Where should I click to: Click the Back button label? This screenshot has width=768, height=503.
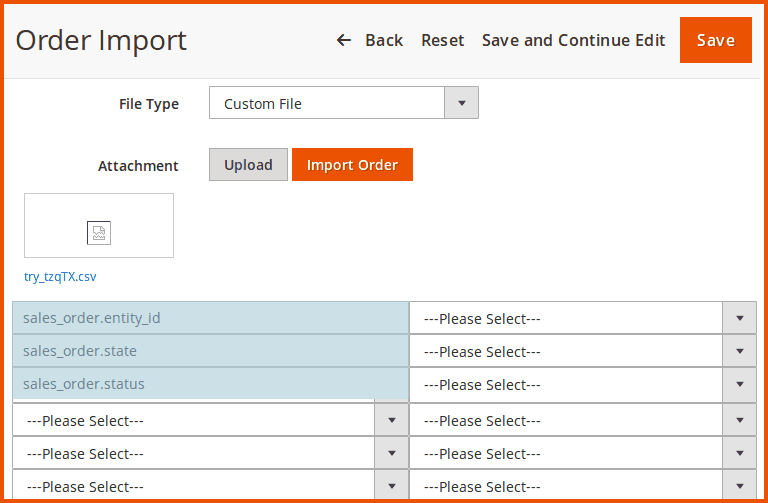(384, 40)
